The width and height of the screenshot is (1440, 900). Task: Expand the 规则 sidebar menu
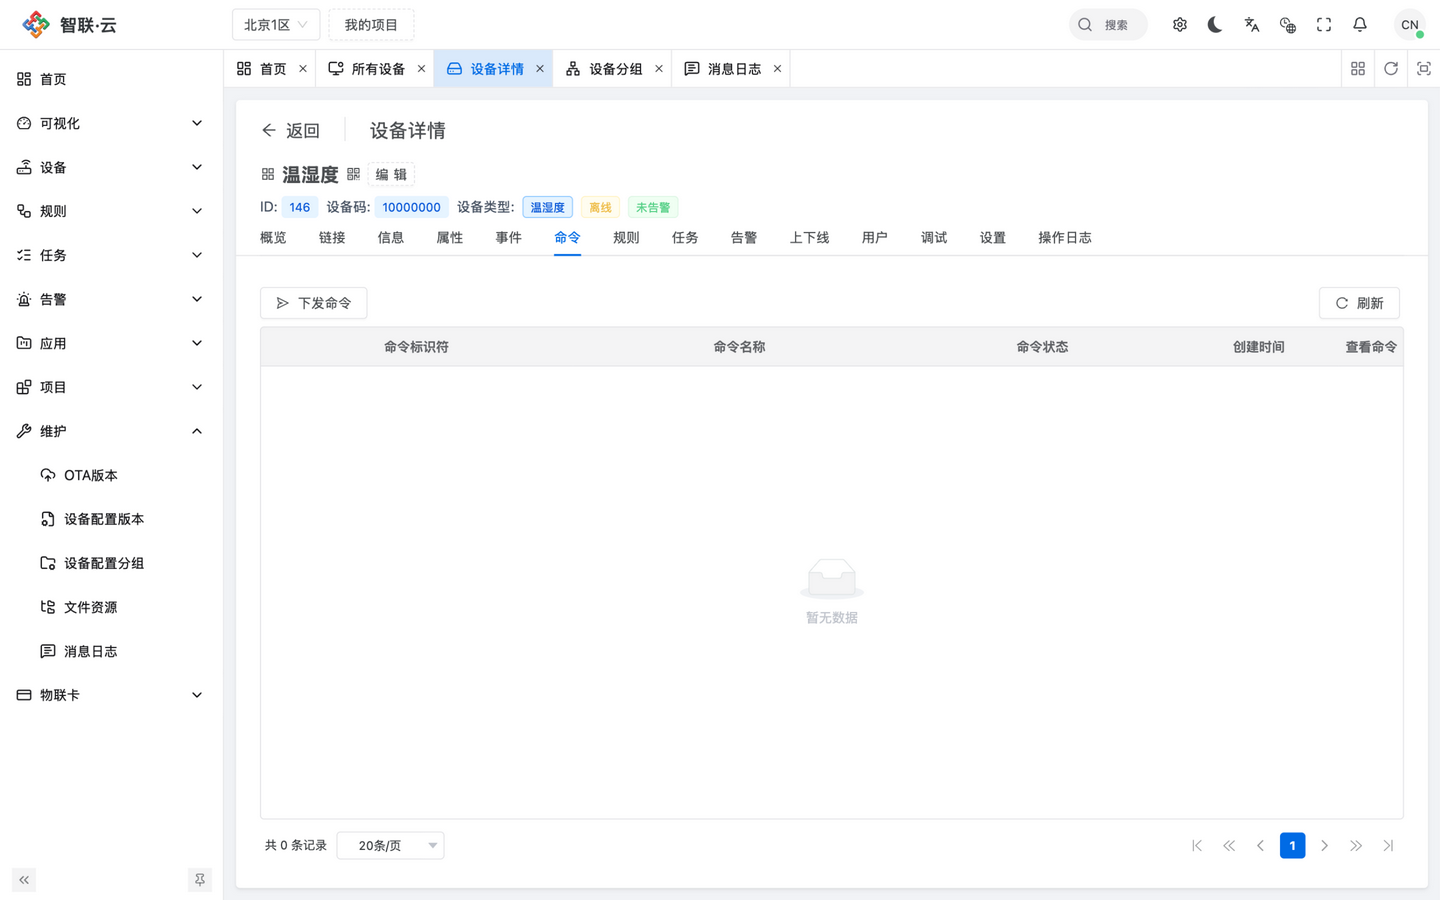(x=110, y=211)
